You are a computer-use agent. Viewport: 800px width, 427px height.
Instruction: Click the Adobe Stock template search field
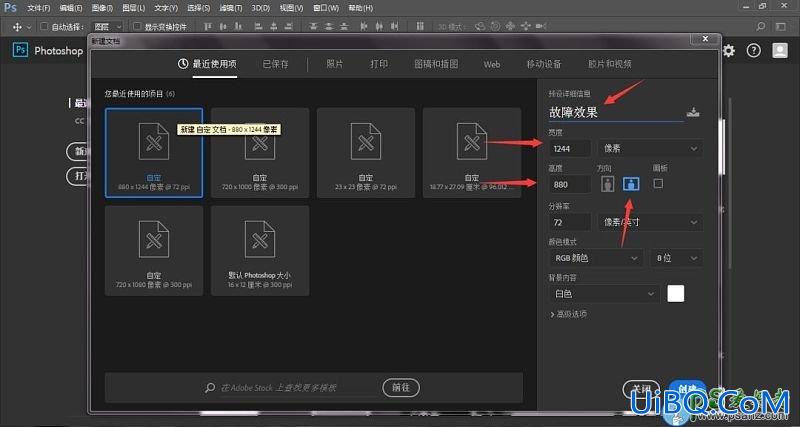[x=291, y=388]
